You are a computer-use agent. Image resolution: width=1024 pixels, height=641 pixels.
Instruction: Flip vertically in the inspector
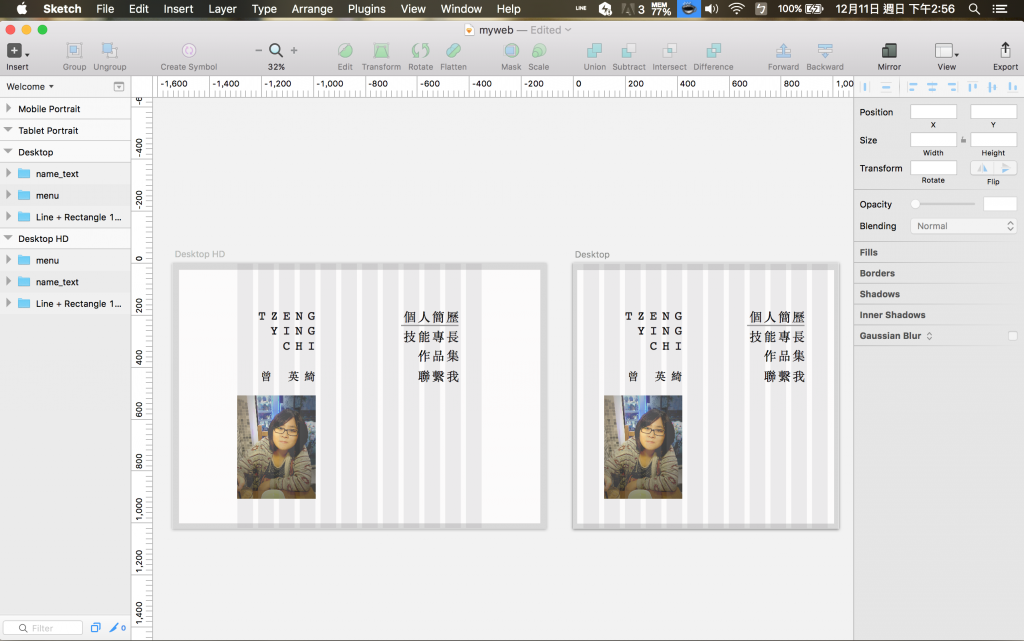coord(1005,168)
